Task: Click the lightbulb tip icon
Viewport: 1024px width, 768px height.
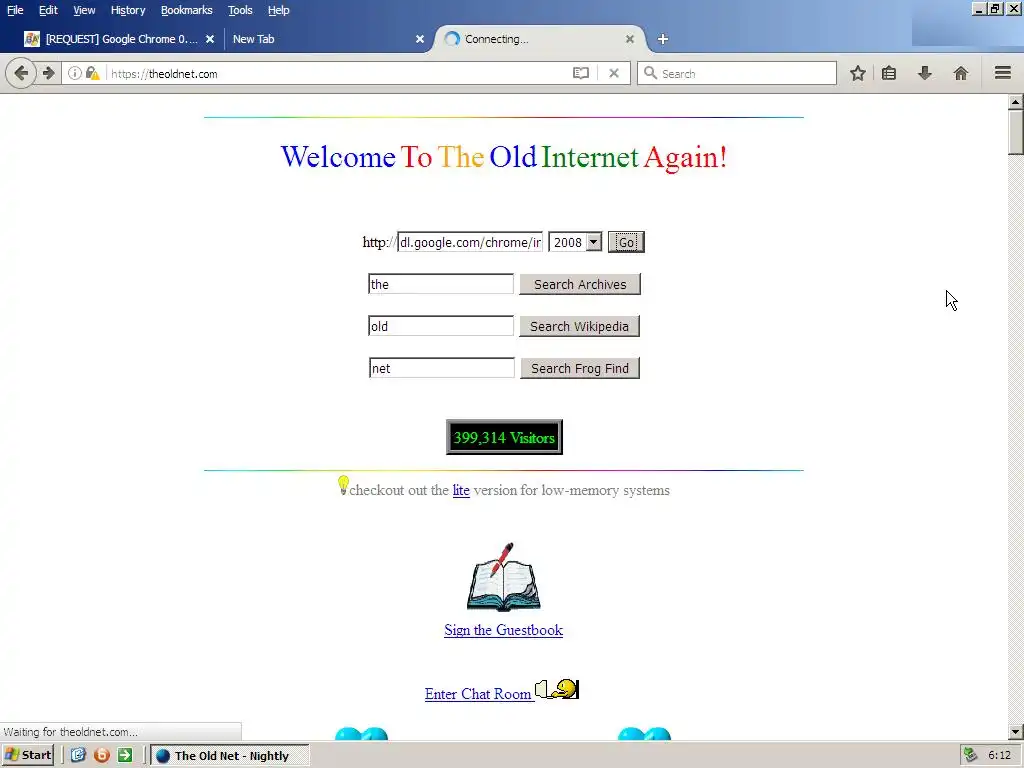Action: (x=344, y=485)
